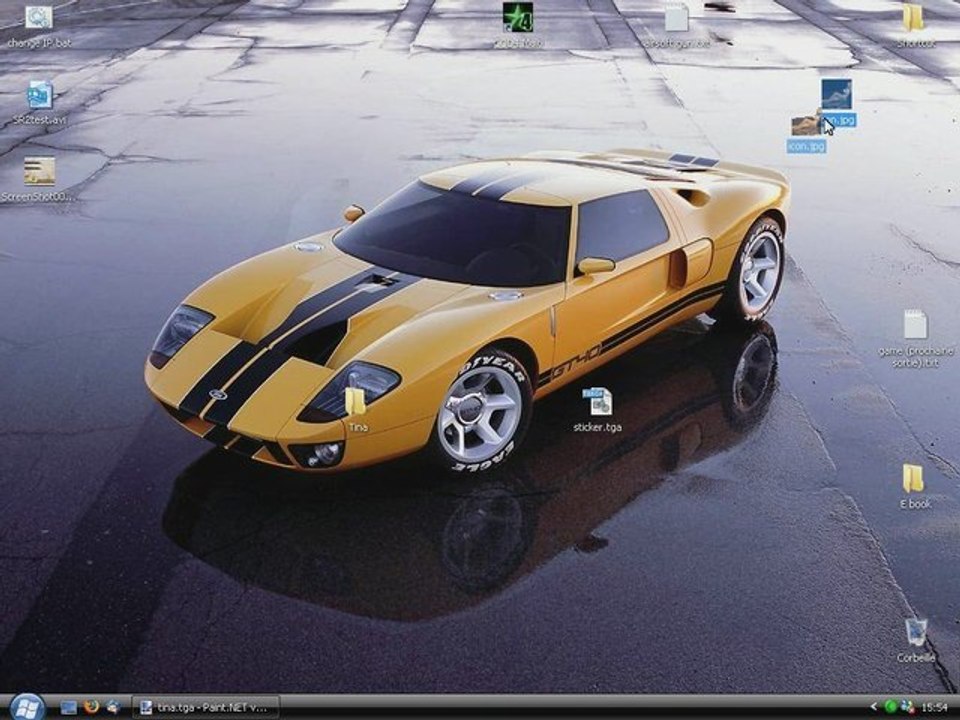Screen dimensions: 960x720
Task: Click the taskbar clock showing 15:54
Action: pyautogui.click(x=934, y=707)
